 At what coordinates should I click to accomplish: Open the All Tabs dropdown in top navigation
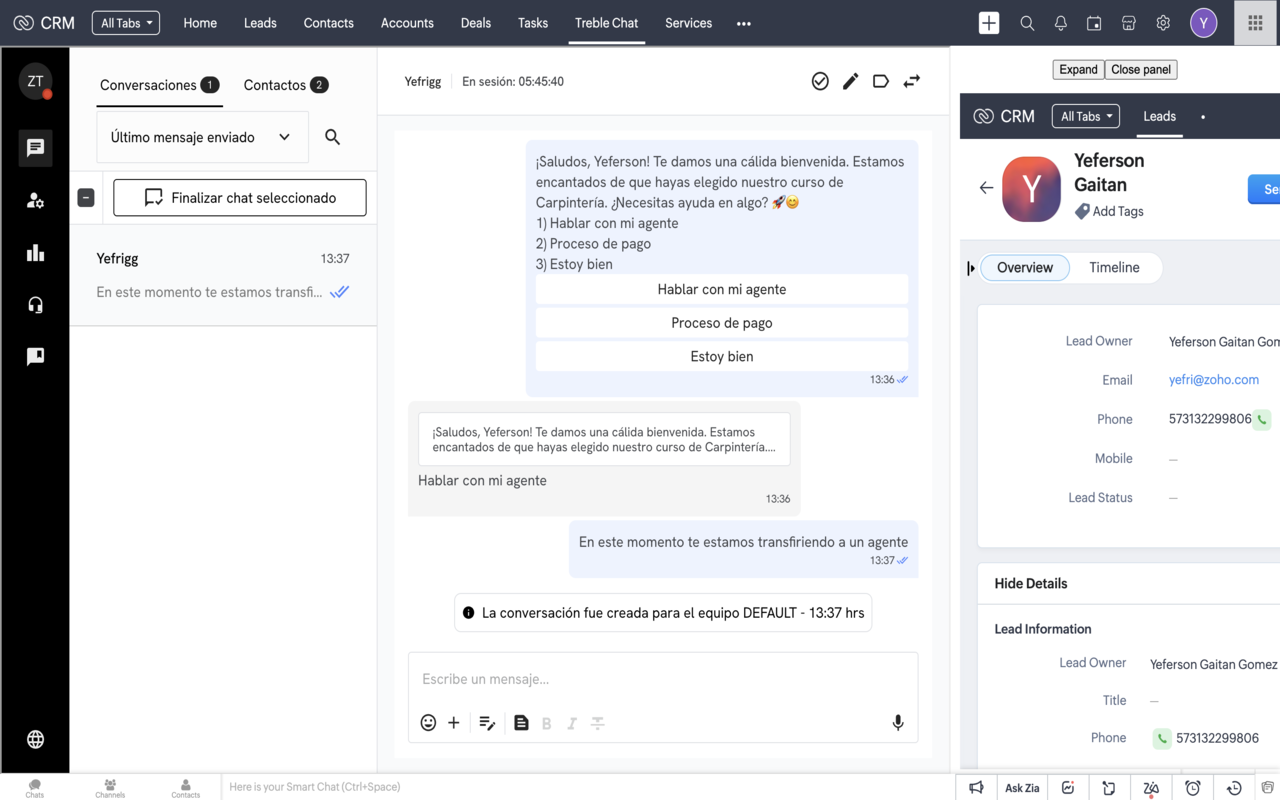pyautogui.click(x=126, y=23)
